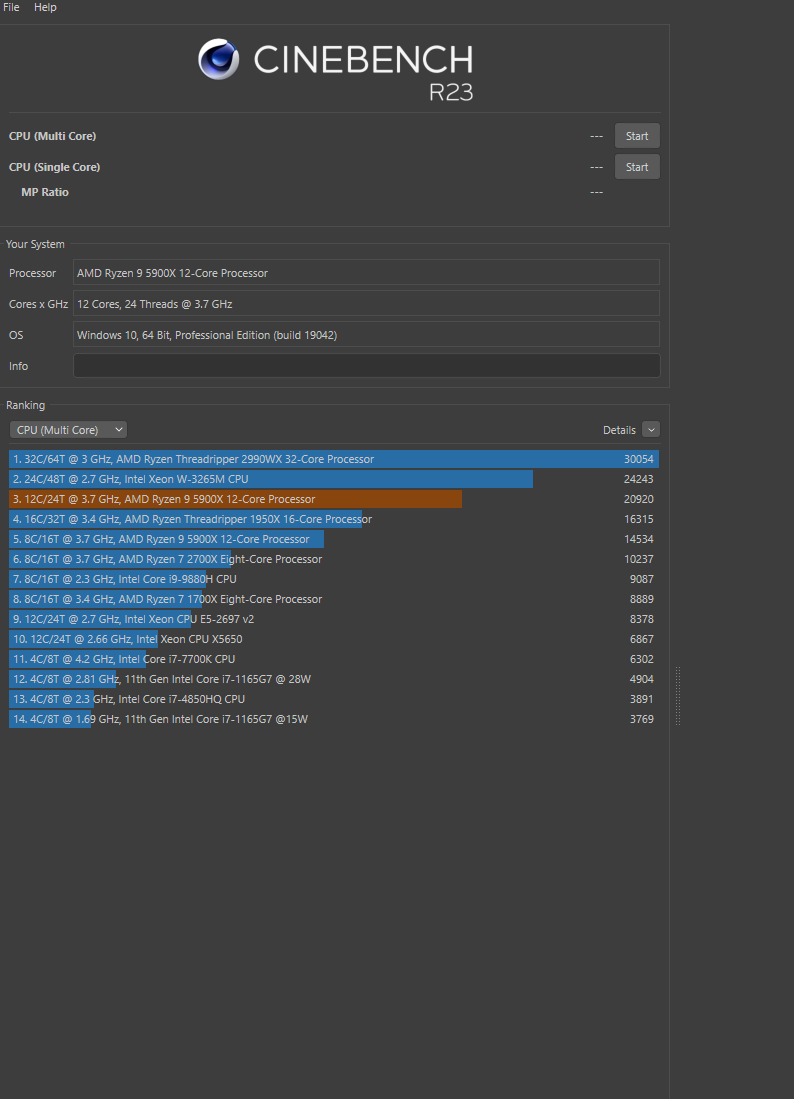Select the Ryzen 7 2700X ranking row
Viewport: 794px width, 1099px height.
[x=334, y=559]
